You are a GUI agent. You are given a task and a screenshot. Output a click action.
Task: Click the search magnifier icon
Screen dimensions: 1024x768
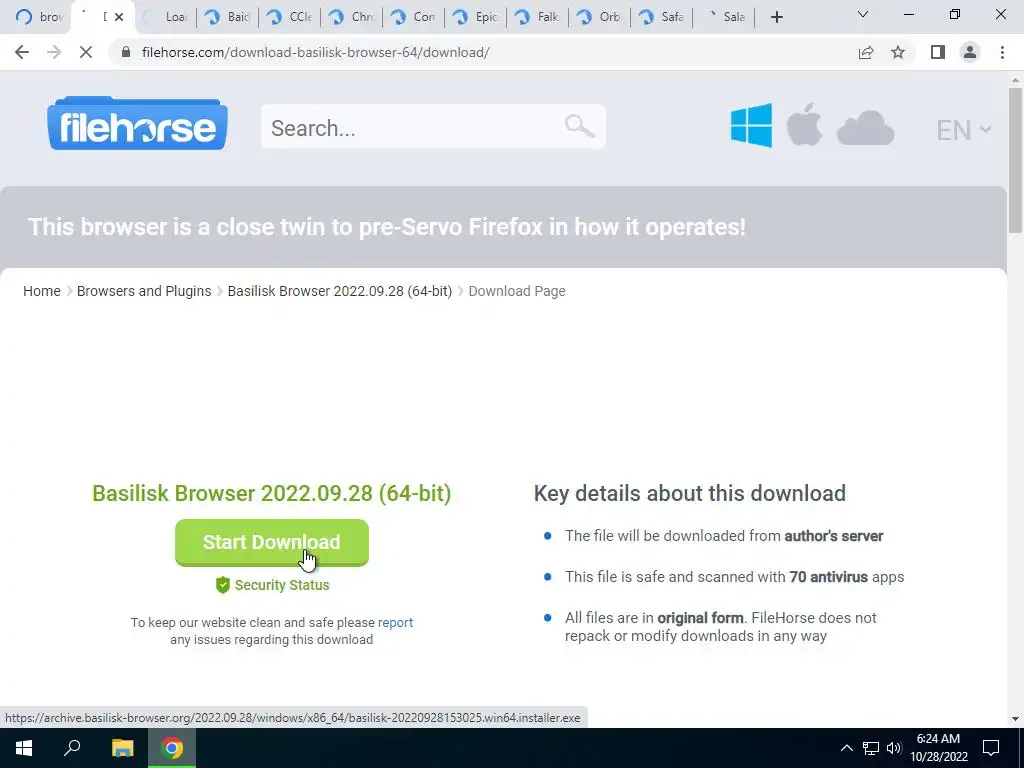click(x=579, y=125)
